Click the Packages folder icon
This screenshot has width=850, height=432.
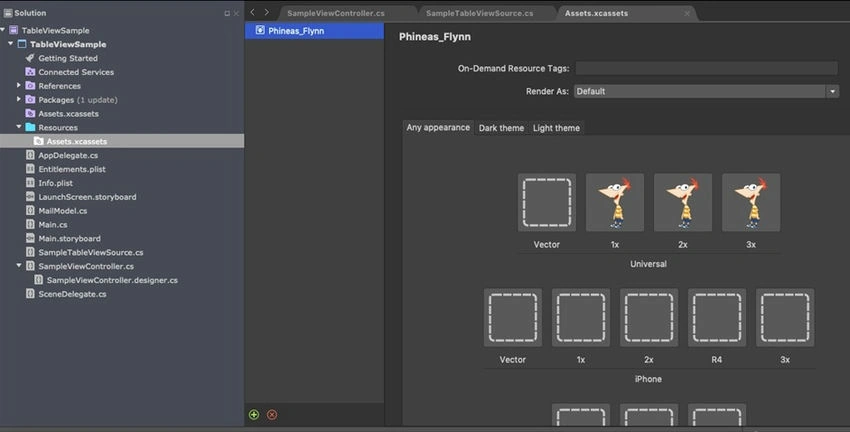30,100
